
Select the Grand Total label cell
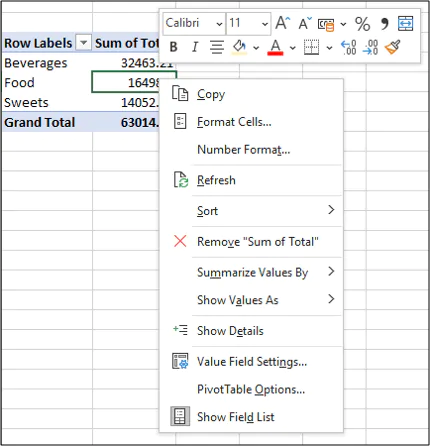click(x=47, y=122)
